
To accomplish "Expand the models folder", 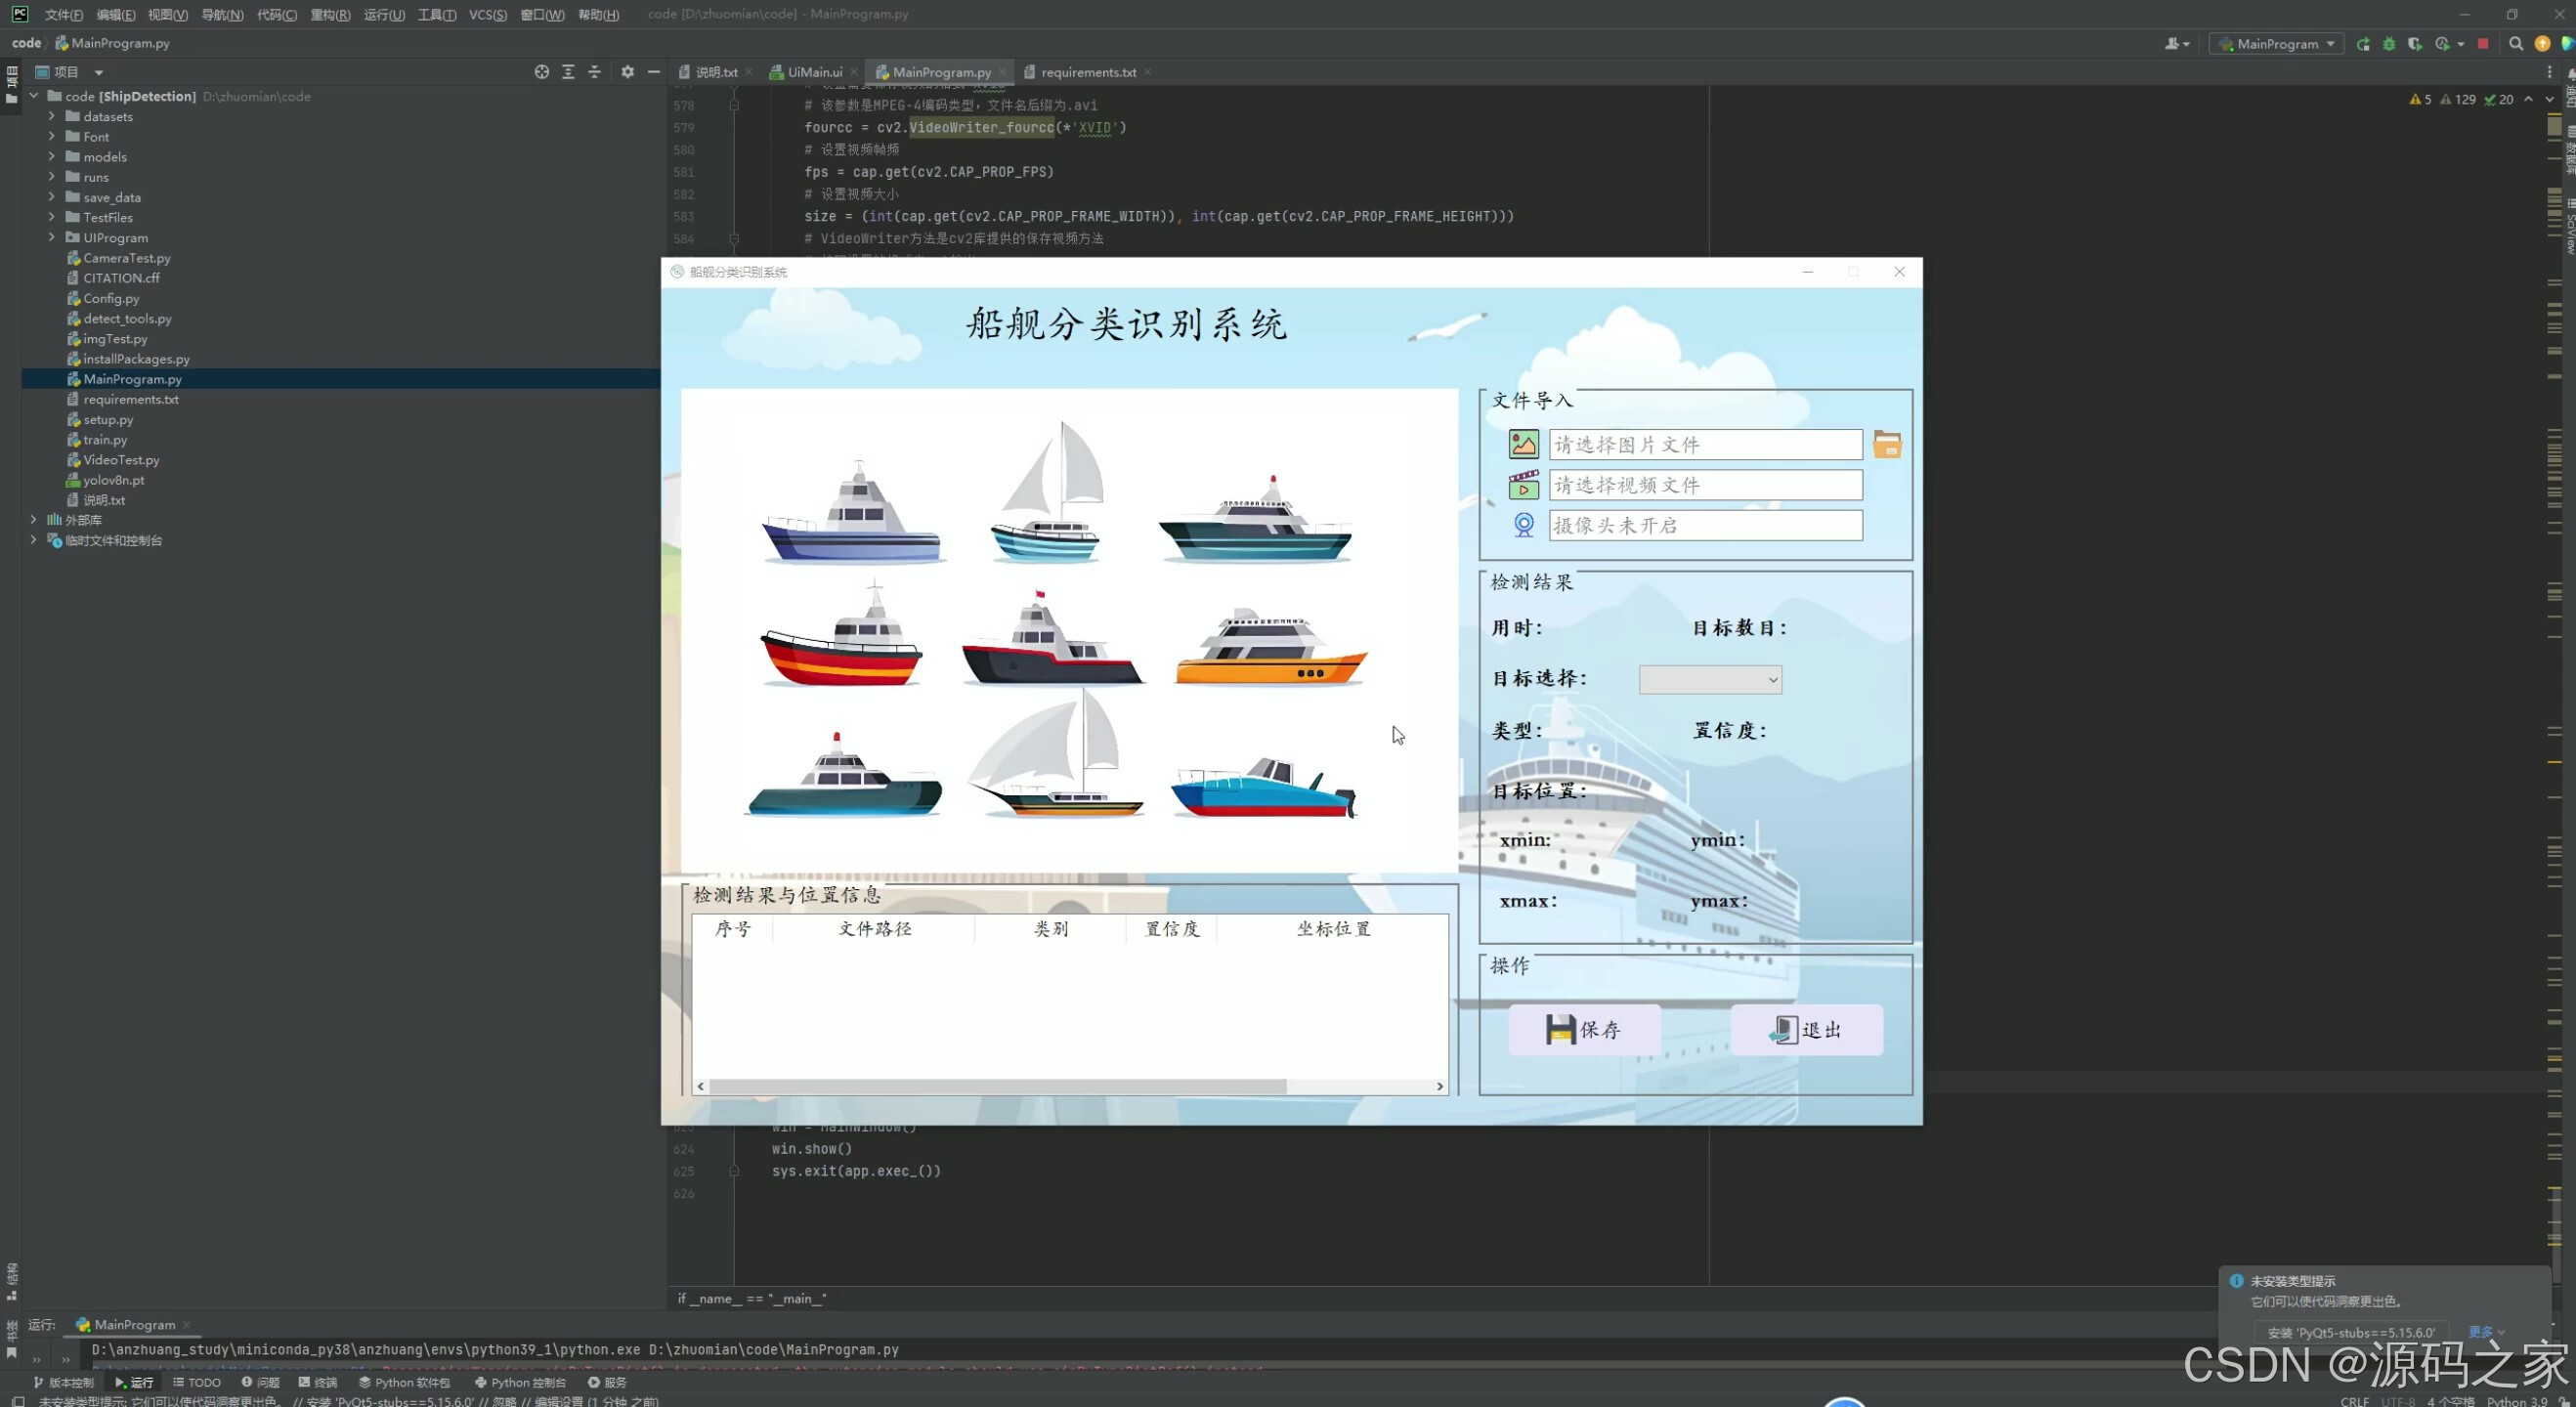I will click(52, 157).
